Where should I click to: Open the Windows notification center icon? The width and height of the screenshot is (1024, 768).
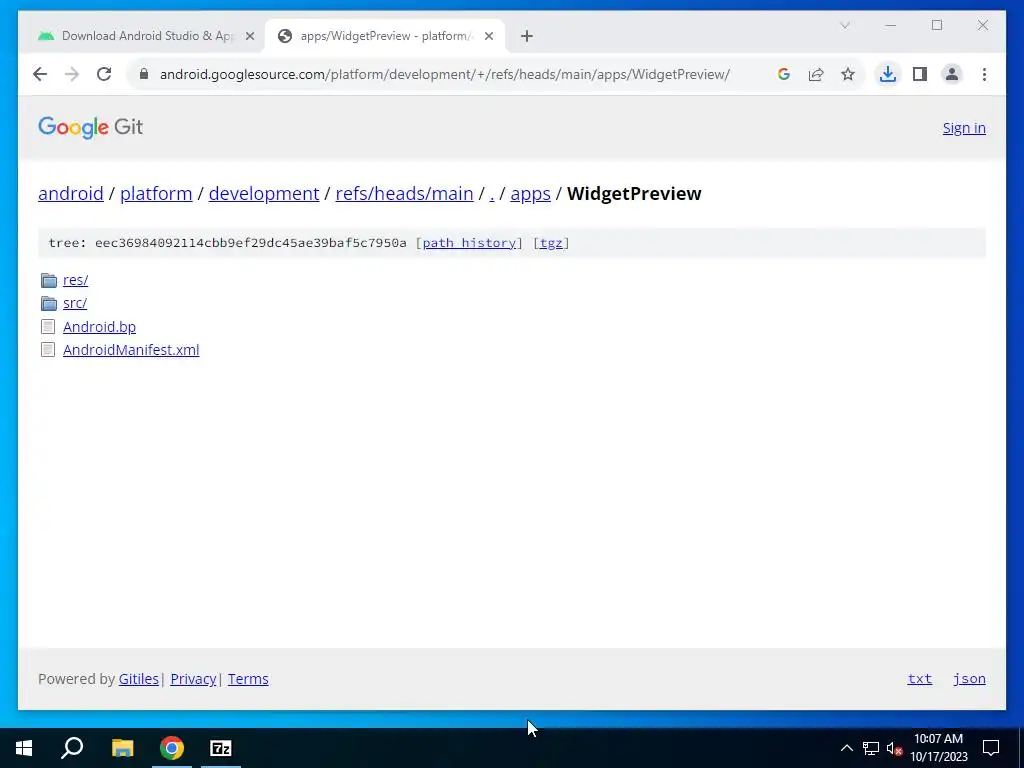(991, 748)
